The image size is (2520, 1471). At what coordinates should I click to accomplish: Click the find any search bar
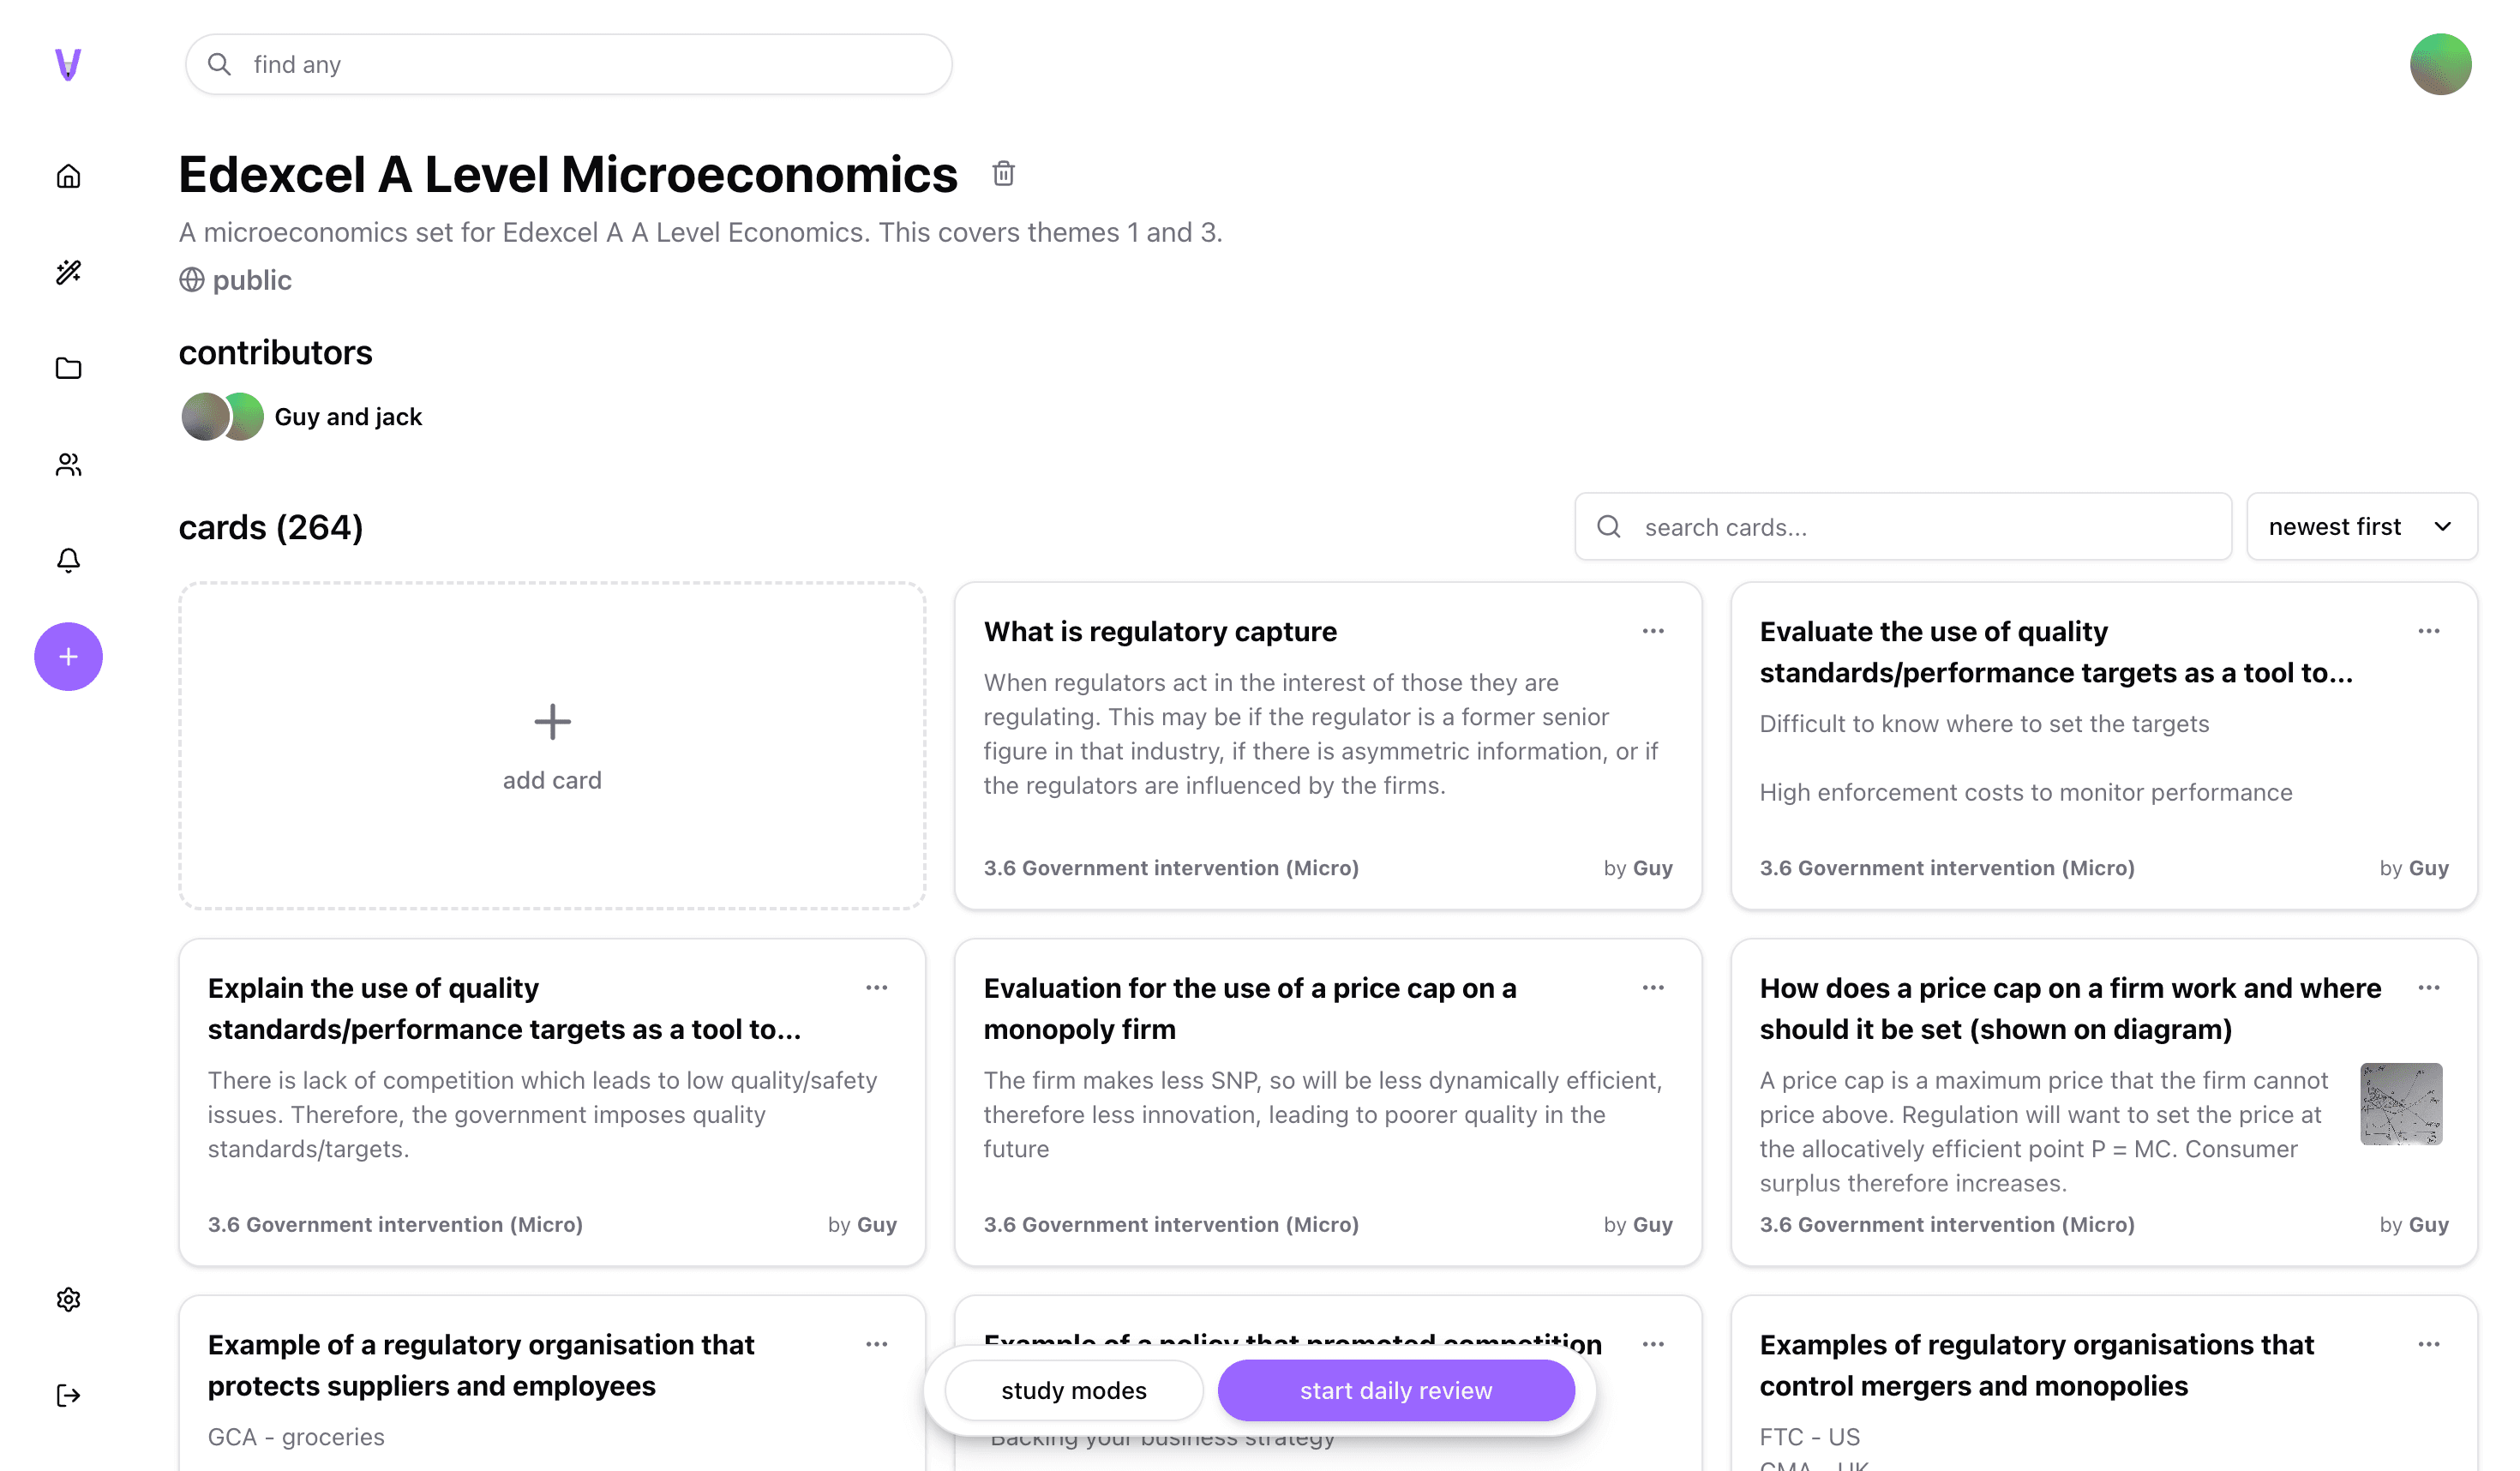[x=568, y=65]
